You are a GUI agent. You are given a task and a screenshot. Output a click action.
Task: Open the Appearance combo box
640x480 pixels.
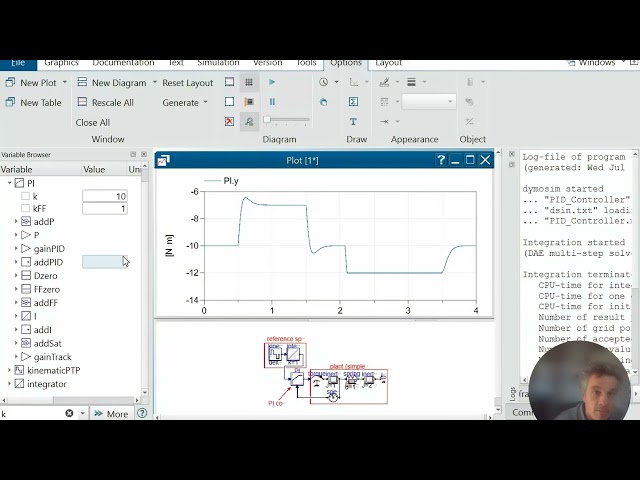[x=428, y=102]
